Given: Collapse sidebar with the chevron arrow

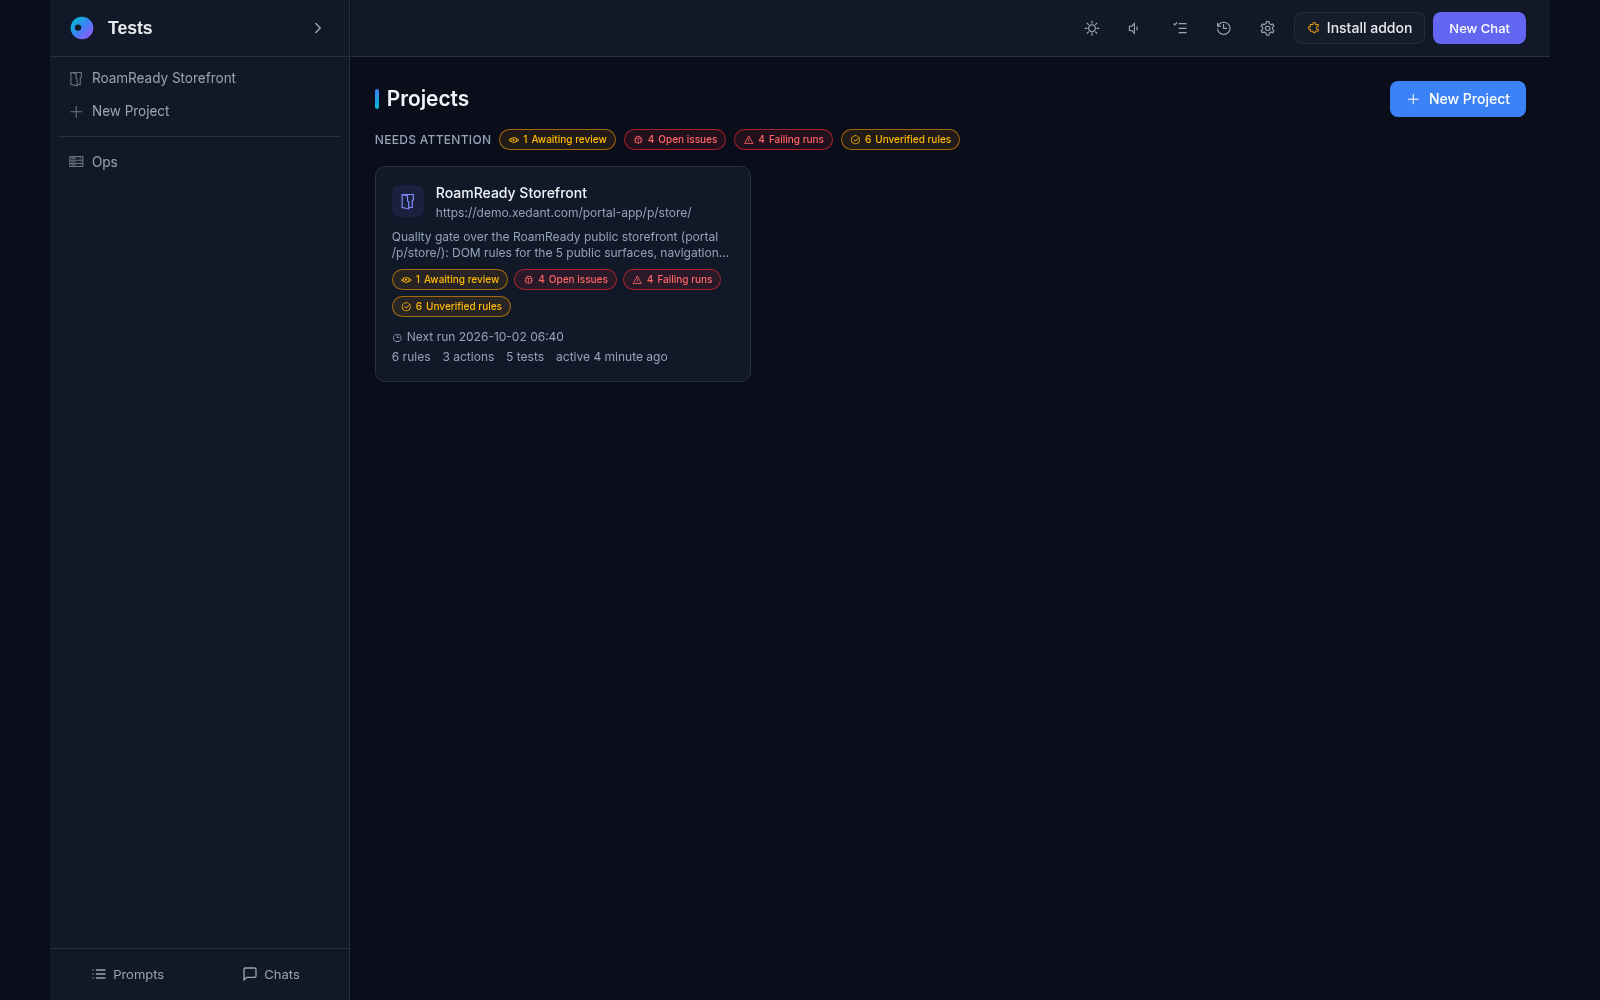Looking at the screenshot, I should [x=318, y=28].
